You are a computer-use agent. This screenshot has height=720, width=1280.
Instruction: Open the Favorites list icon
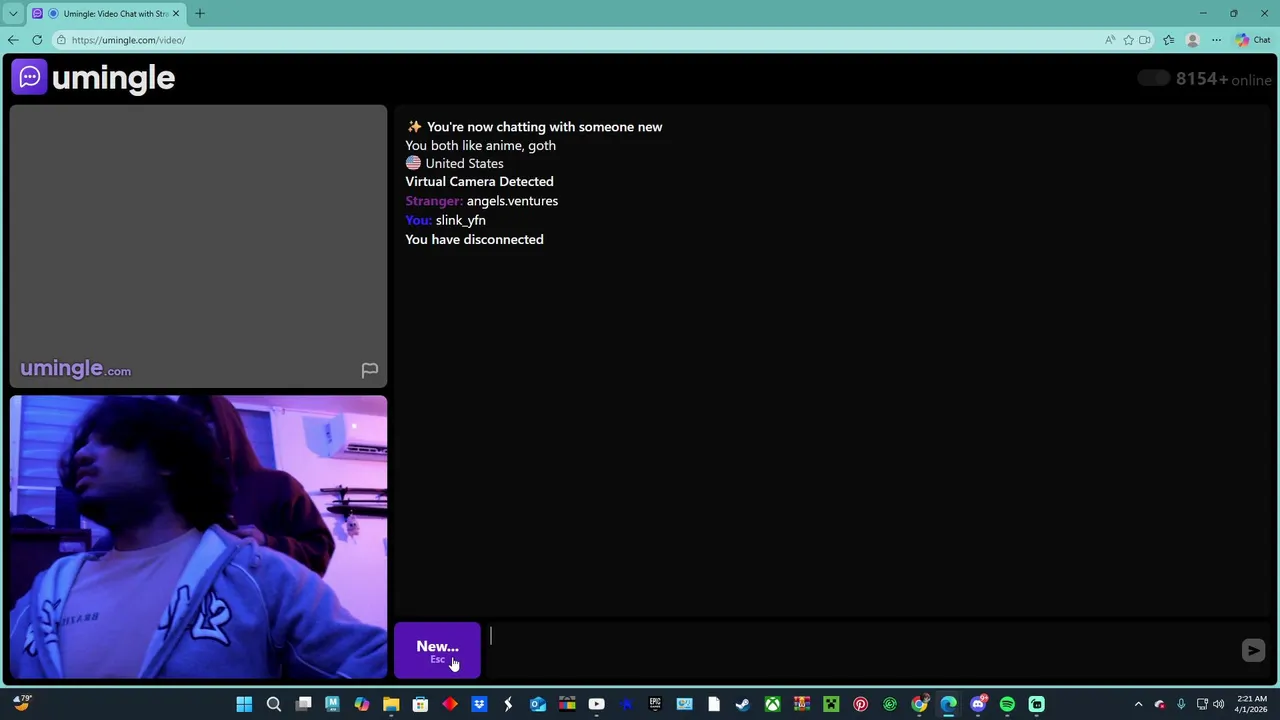click(1168, 40)
